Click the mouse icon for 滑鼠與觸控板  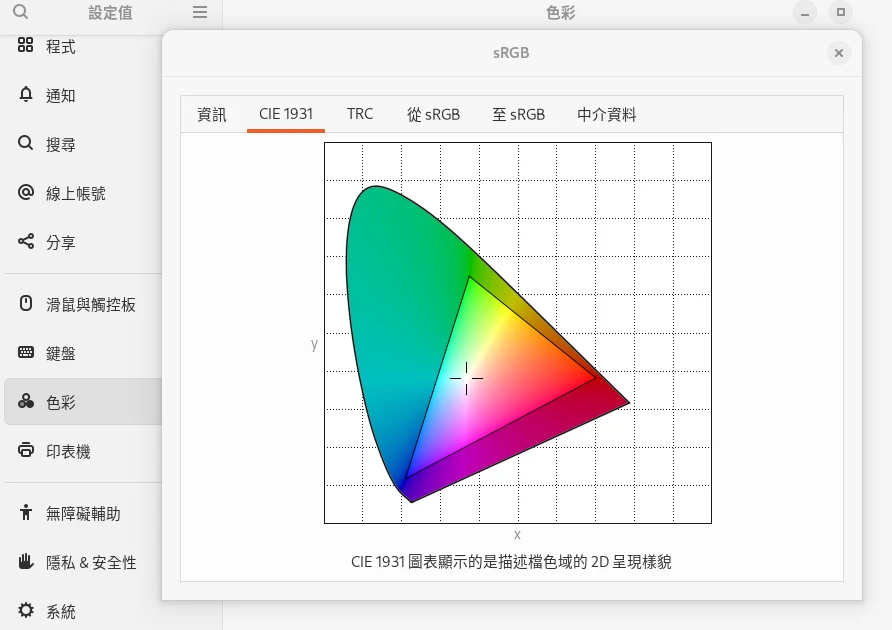point(26,304)
